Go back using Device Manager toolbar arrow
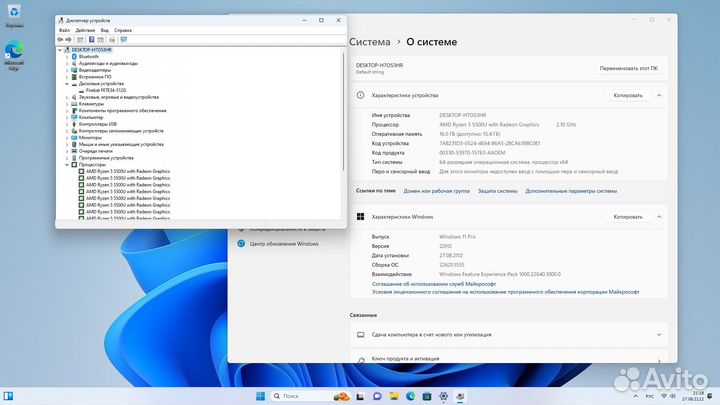Screen dimensions: 720x405 [x=60, y=39]
